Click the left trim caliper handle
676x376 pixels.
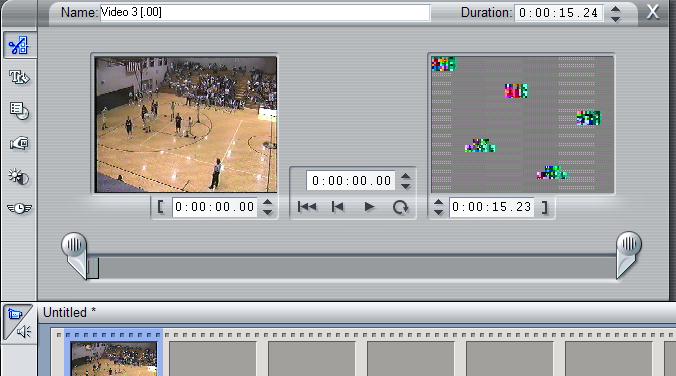click(x=75, y=254)
